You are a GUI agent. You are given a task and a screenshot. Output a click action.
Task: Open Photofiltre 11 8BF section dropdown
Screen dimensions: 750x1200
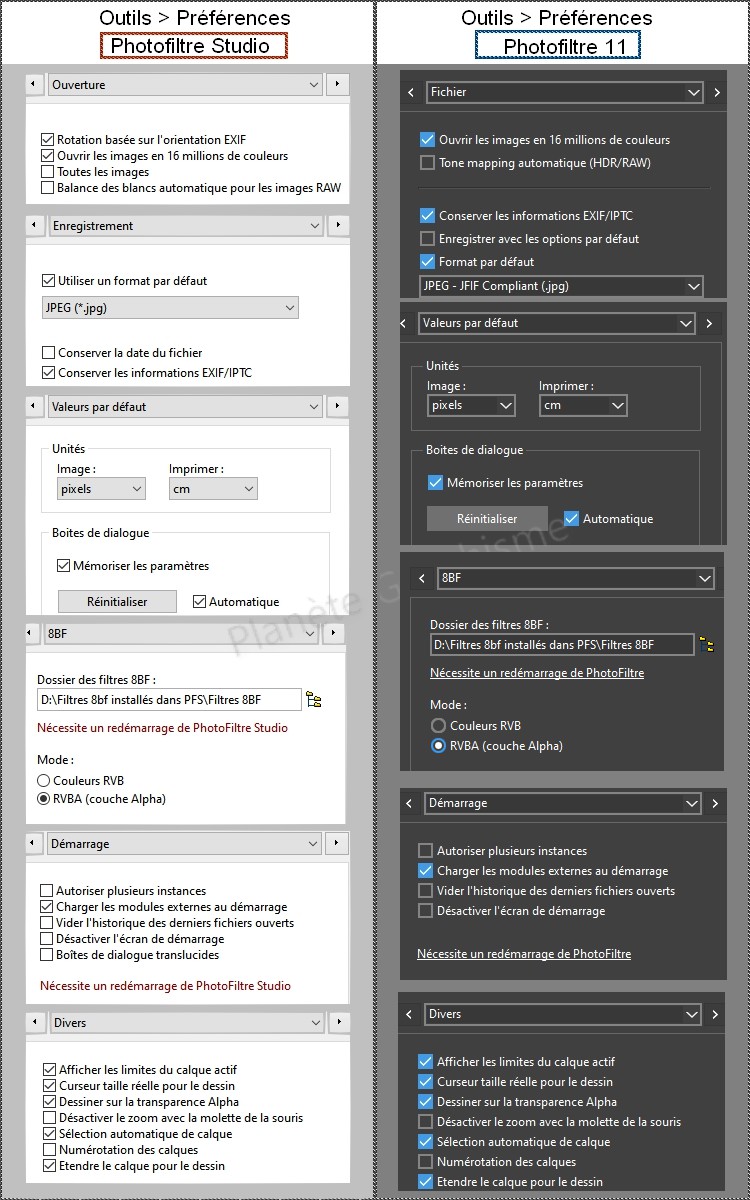576,578
